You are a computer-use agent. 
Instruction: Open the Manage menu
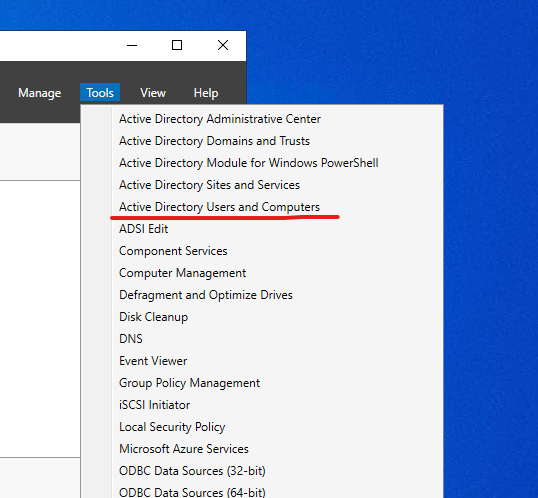39,93
